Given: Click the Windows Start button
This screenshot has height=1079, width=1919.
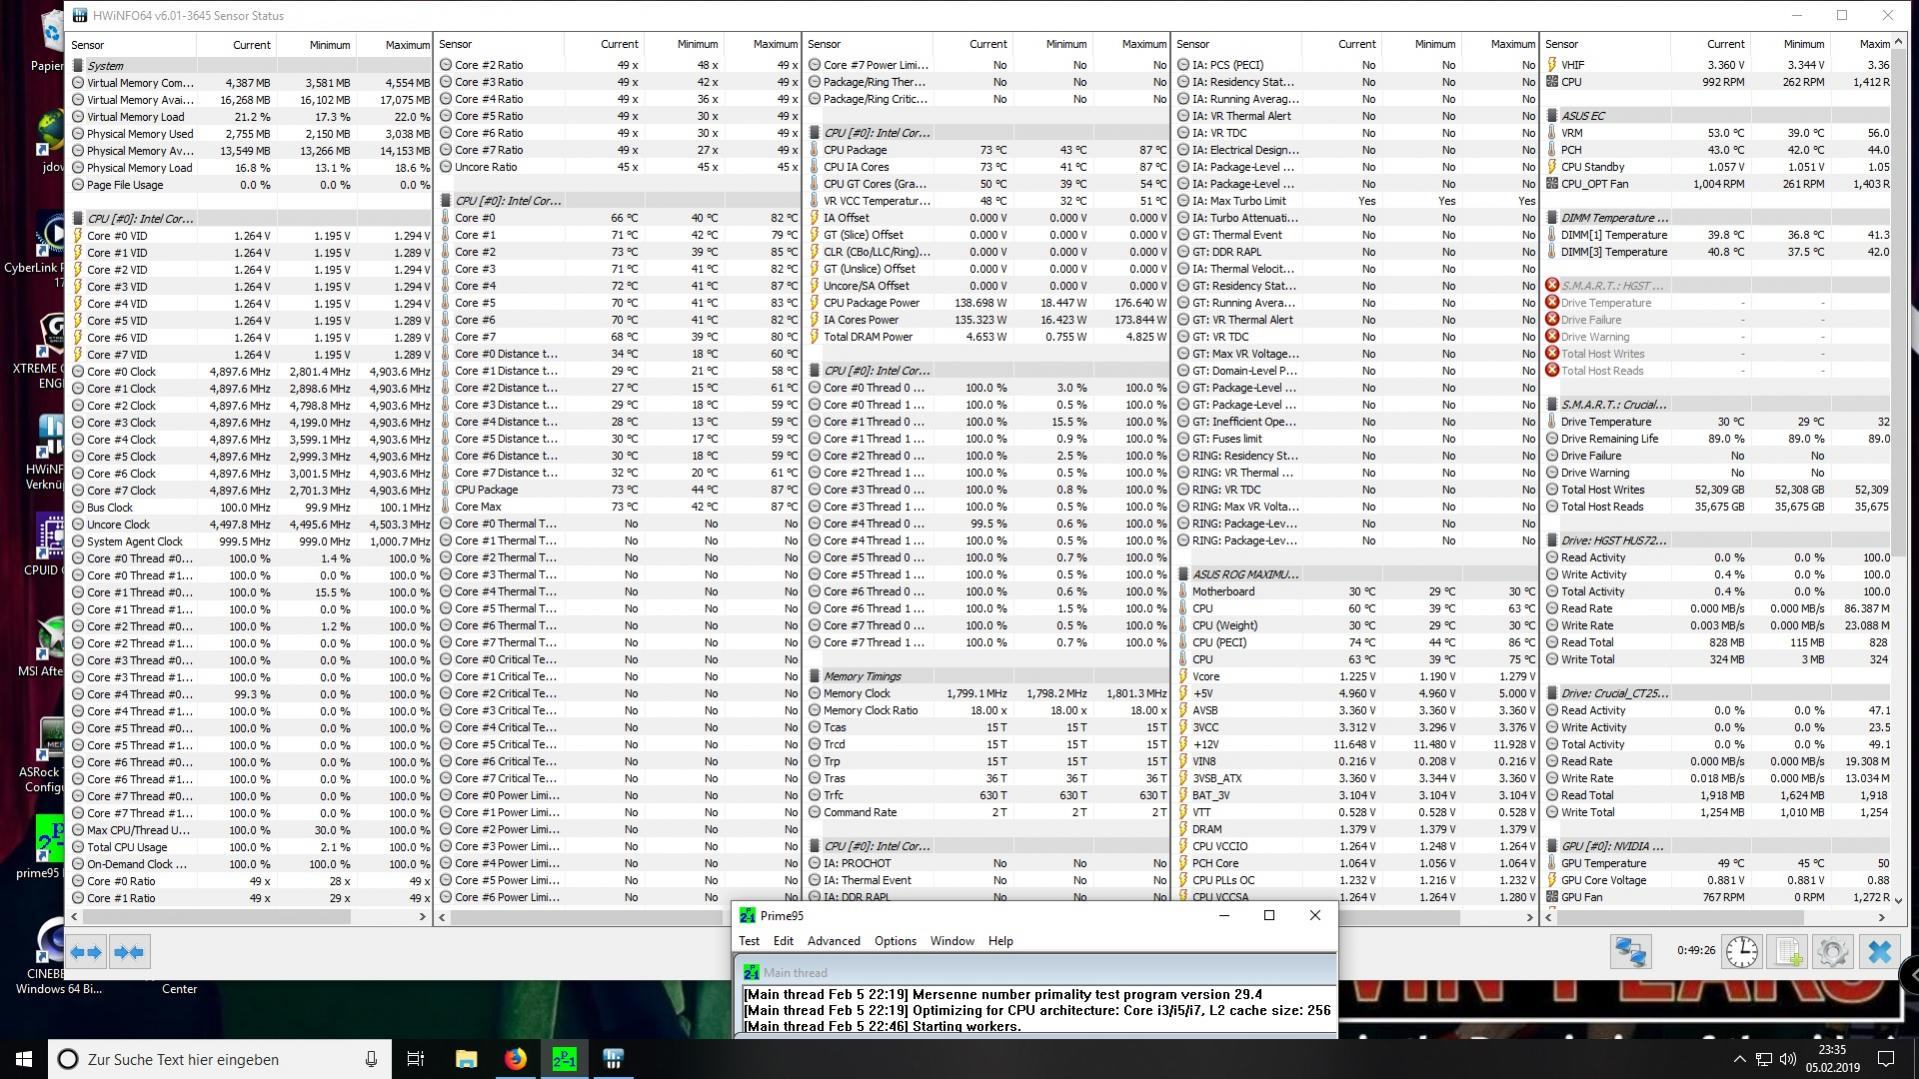Looking at the screenshot, I should pos(24,1059).
